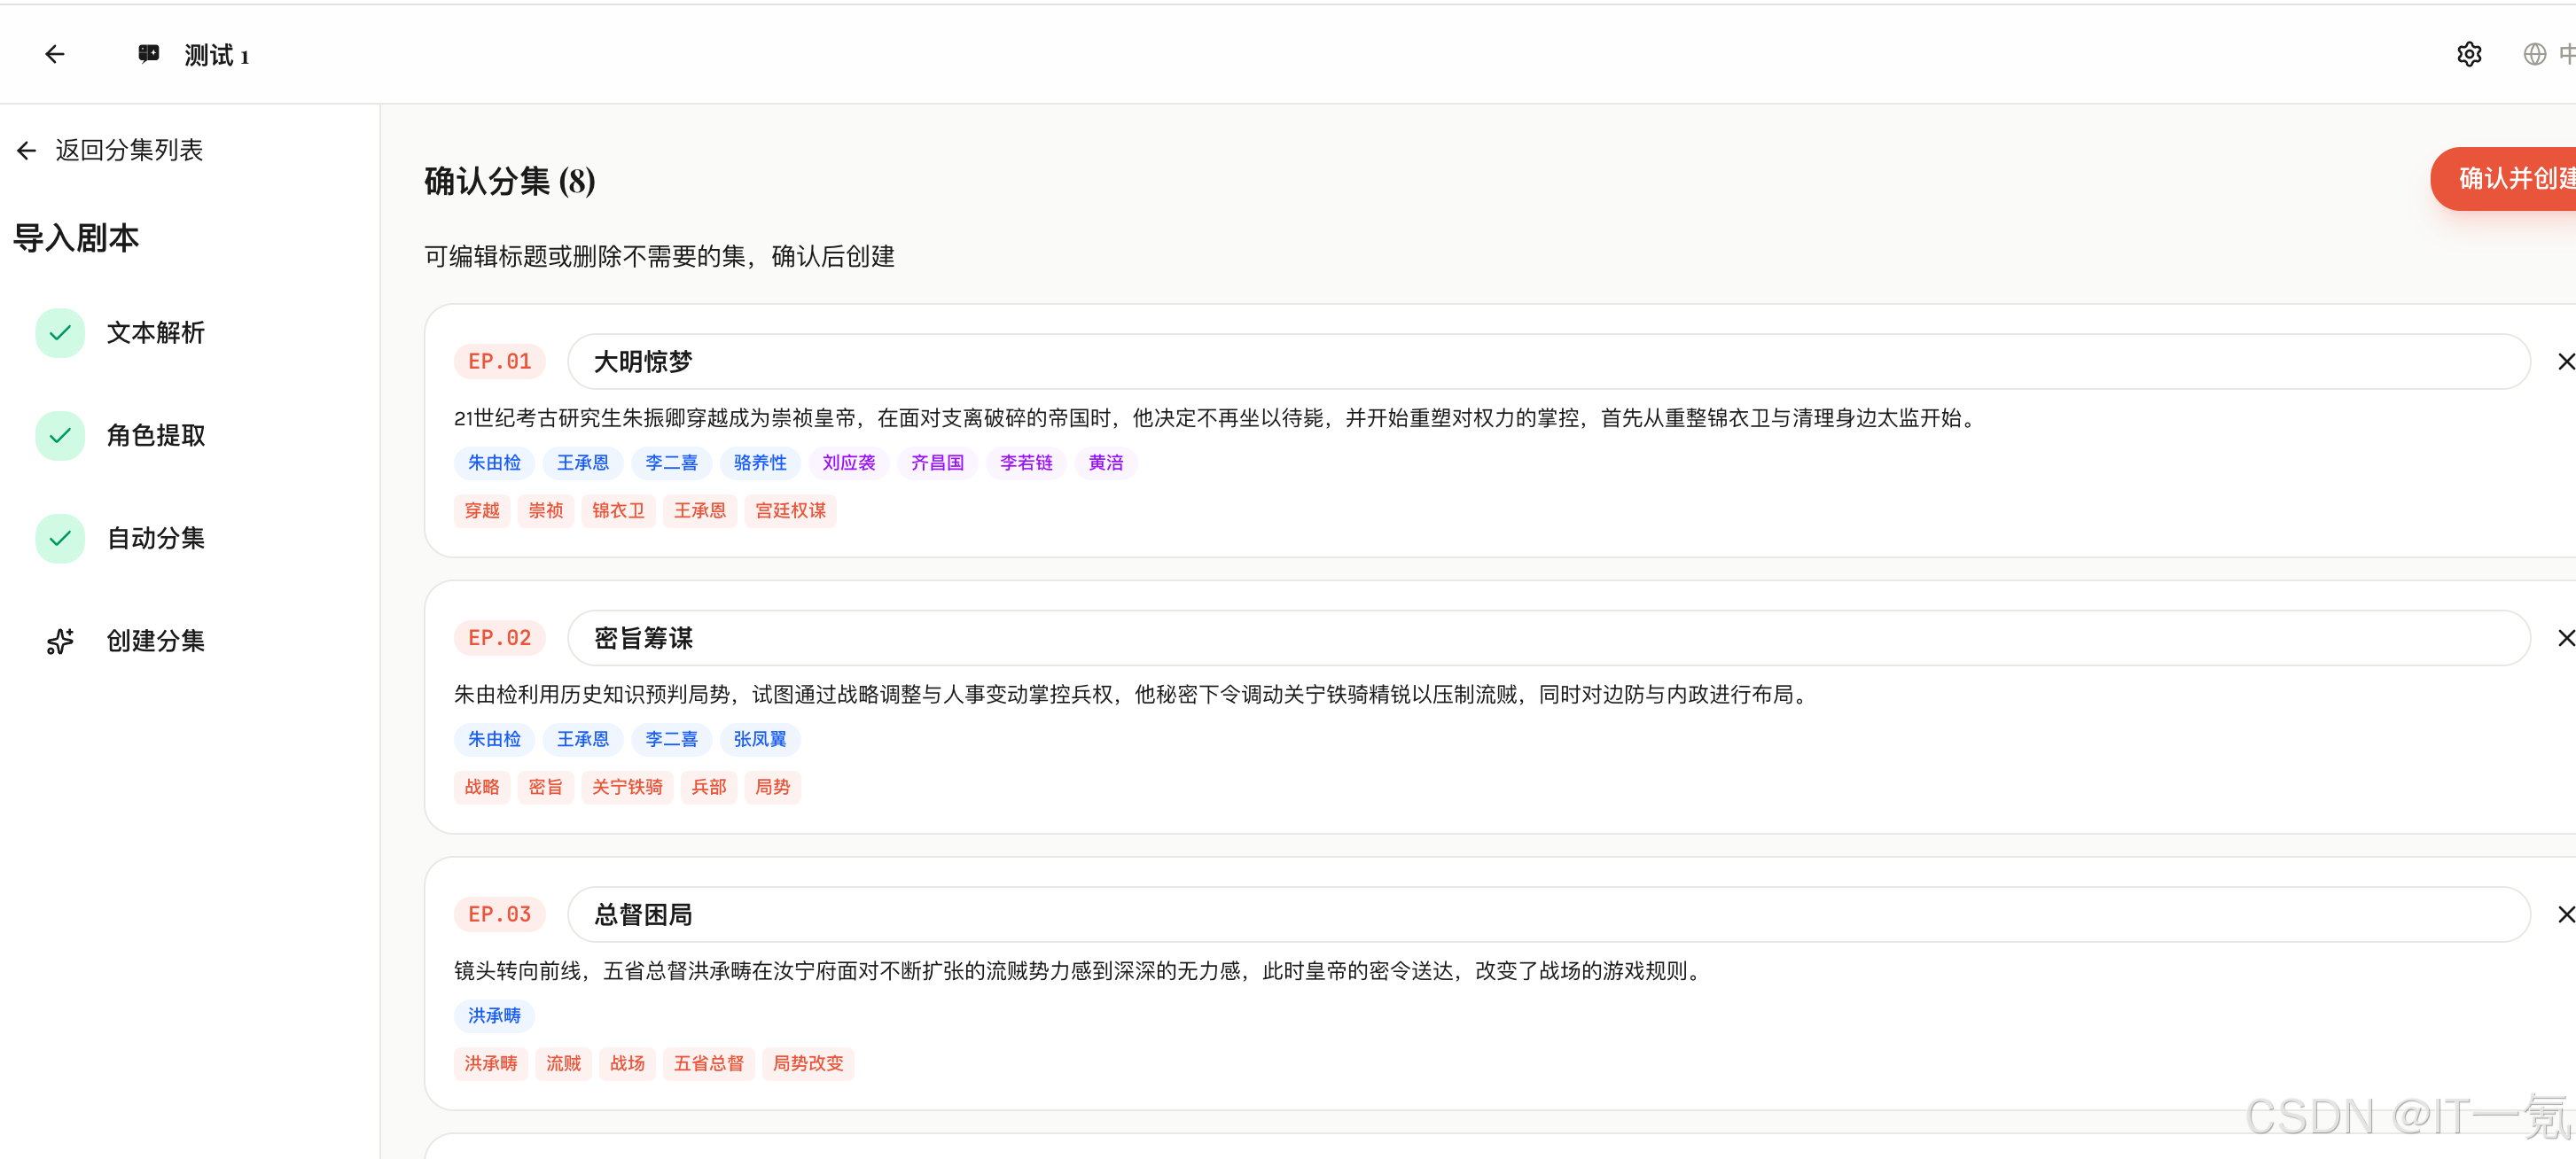Image resolution: width=2576 pixels, height=1159 pixels.
Task: Click the 关宁铁骑 tag under EP.02
Action: pyautogui.click(x=626, y=787)
